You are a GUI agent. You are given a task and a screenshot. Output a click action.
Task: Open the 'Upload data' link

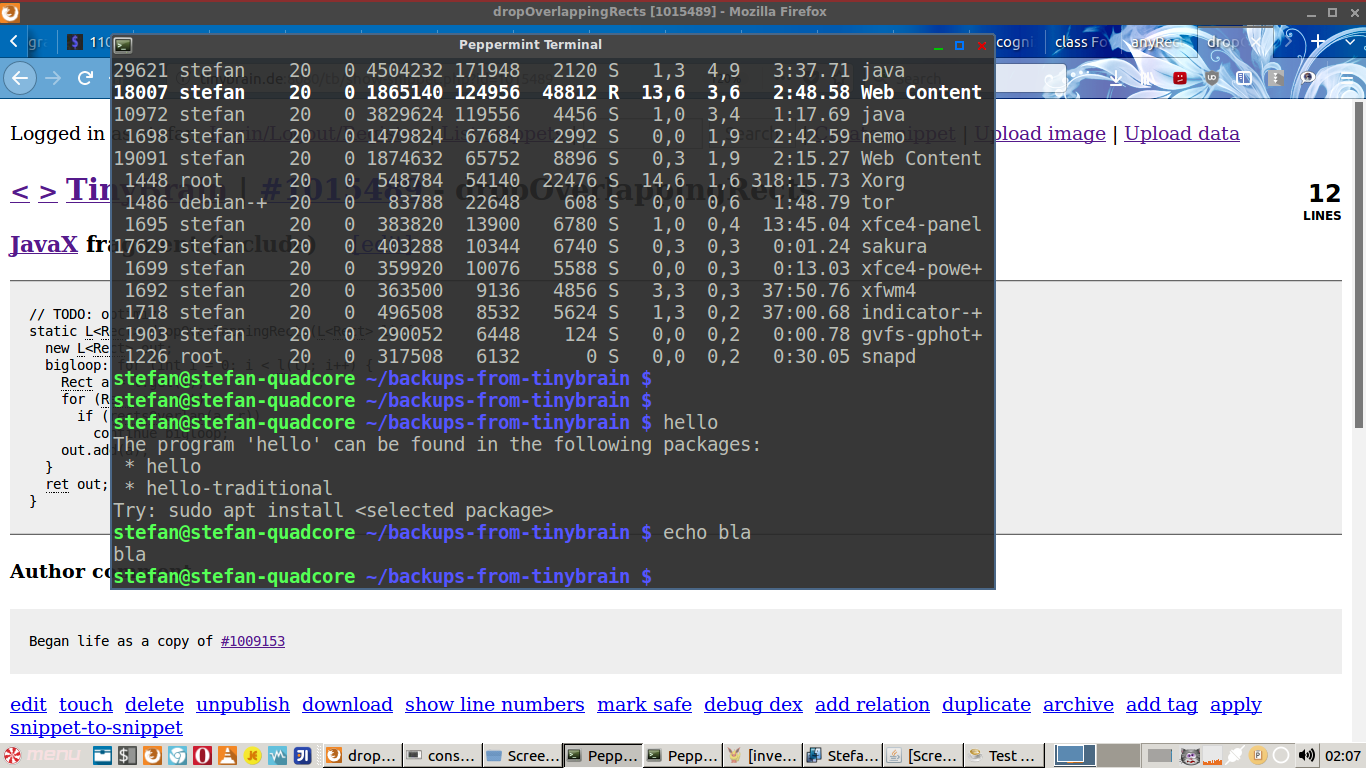point(1181,134)
